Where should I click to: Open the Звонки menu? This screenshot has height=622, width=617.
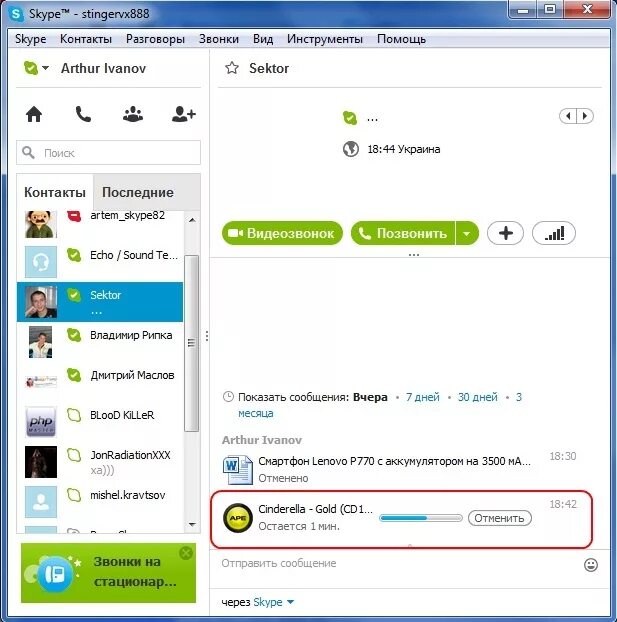tap(219, 39)
